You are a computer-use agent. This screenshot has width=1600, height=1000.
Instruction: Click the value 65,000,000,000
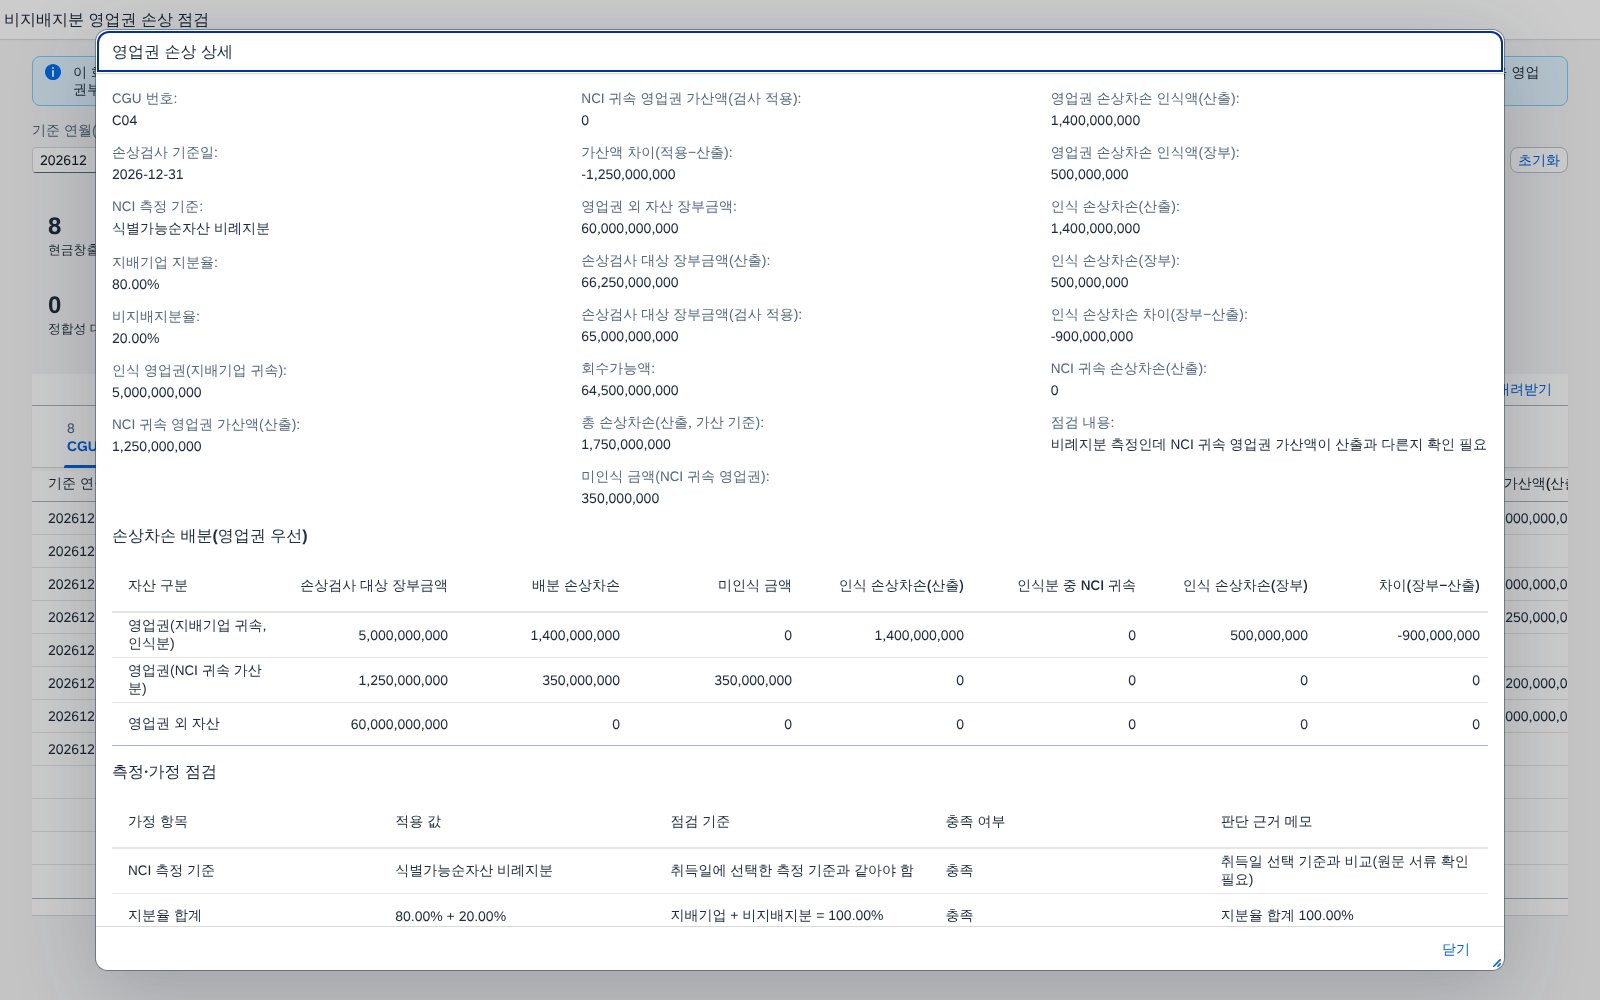(x=630, y=336)
